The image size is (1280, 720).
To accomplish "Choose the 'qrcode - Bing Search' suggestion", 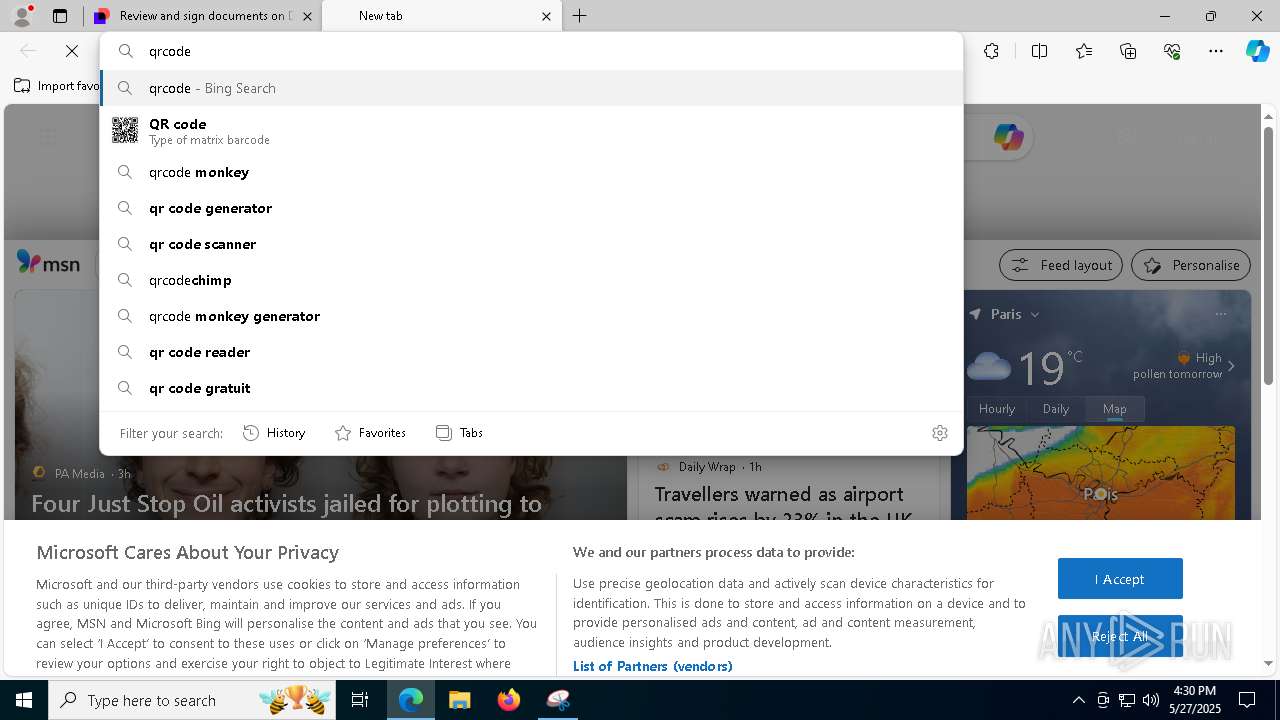I will tap(531, 88).
